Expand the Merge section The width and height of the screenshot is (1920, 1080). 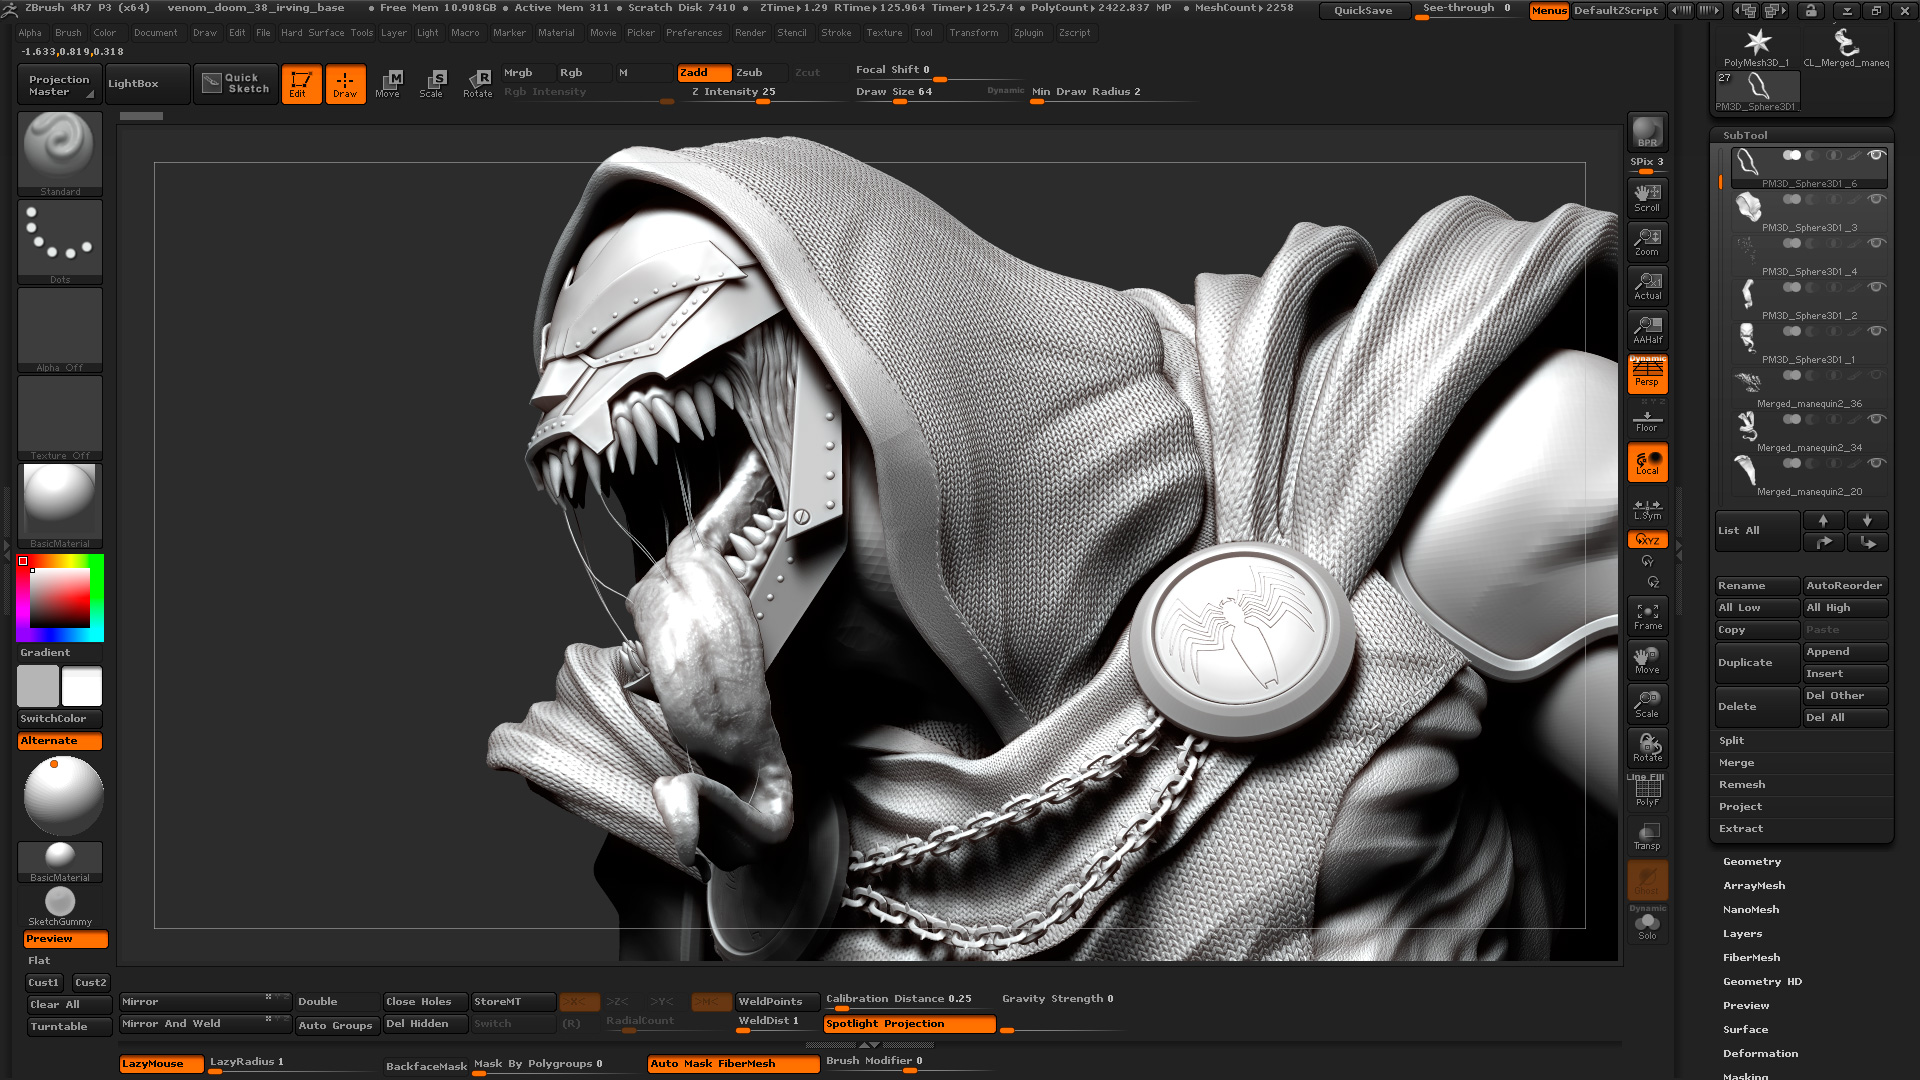(x=1736, y=763)
